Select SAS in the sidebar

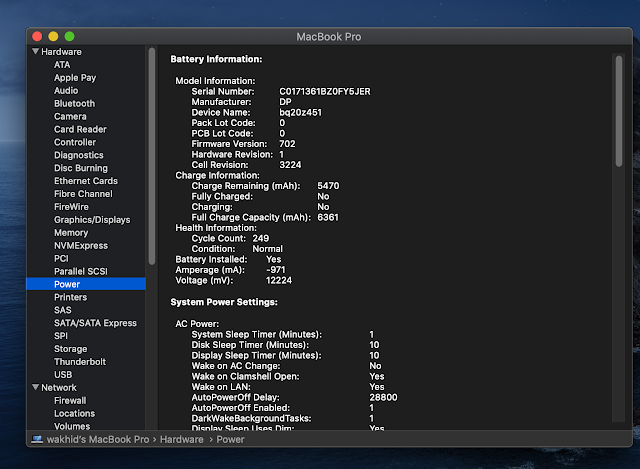point(63,310)
